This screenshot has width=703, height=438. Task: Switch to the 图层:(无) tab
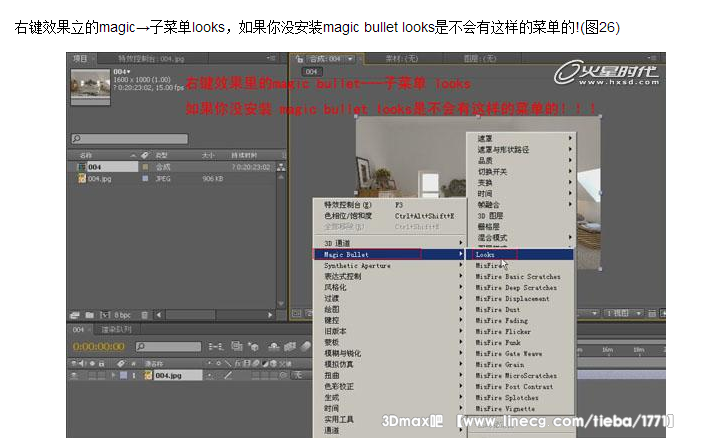click(480, 58)
